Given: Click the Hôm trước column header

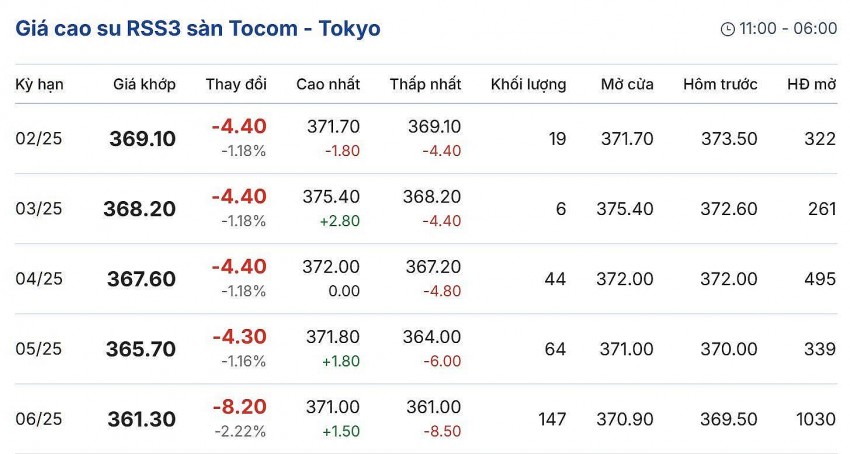Looking at the screenshot, I should 720,84.
